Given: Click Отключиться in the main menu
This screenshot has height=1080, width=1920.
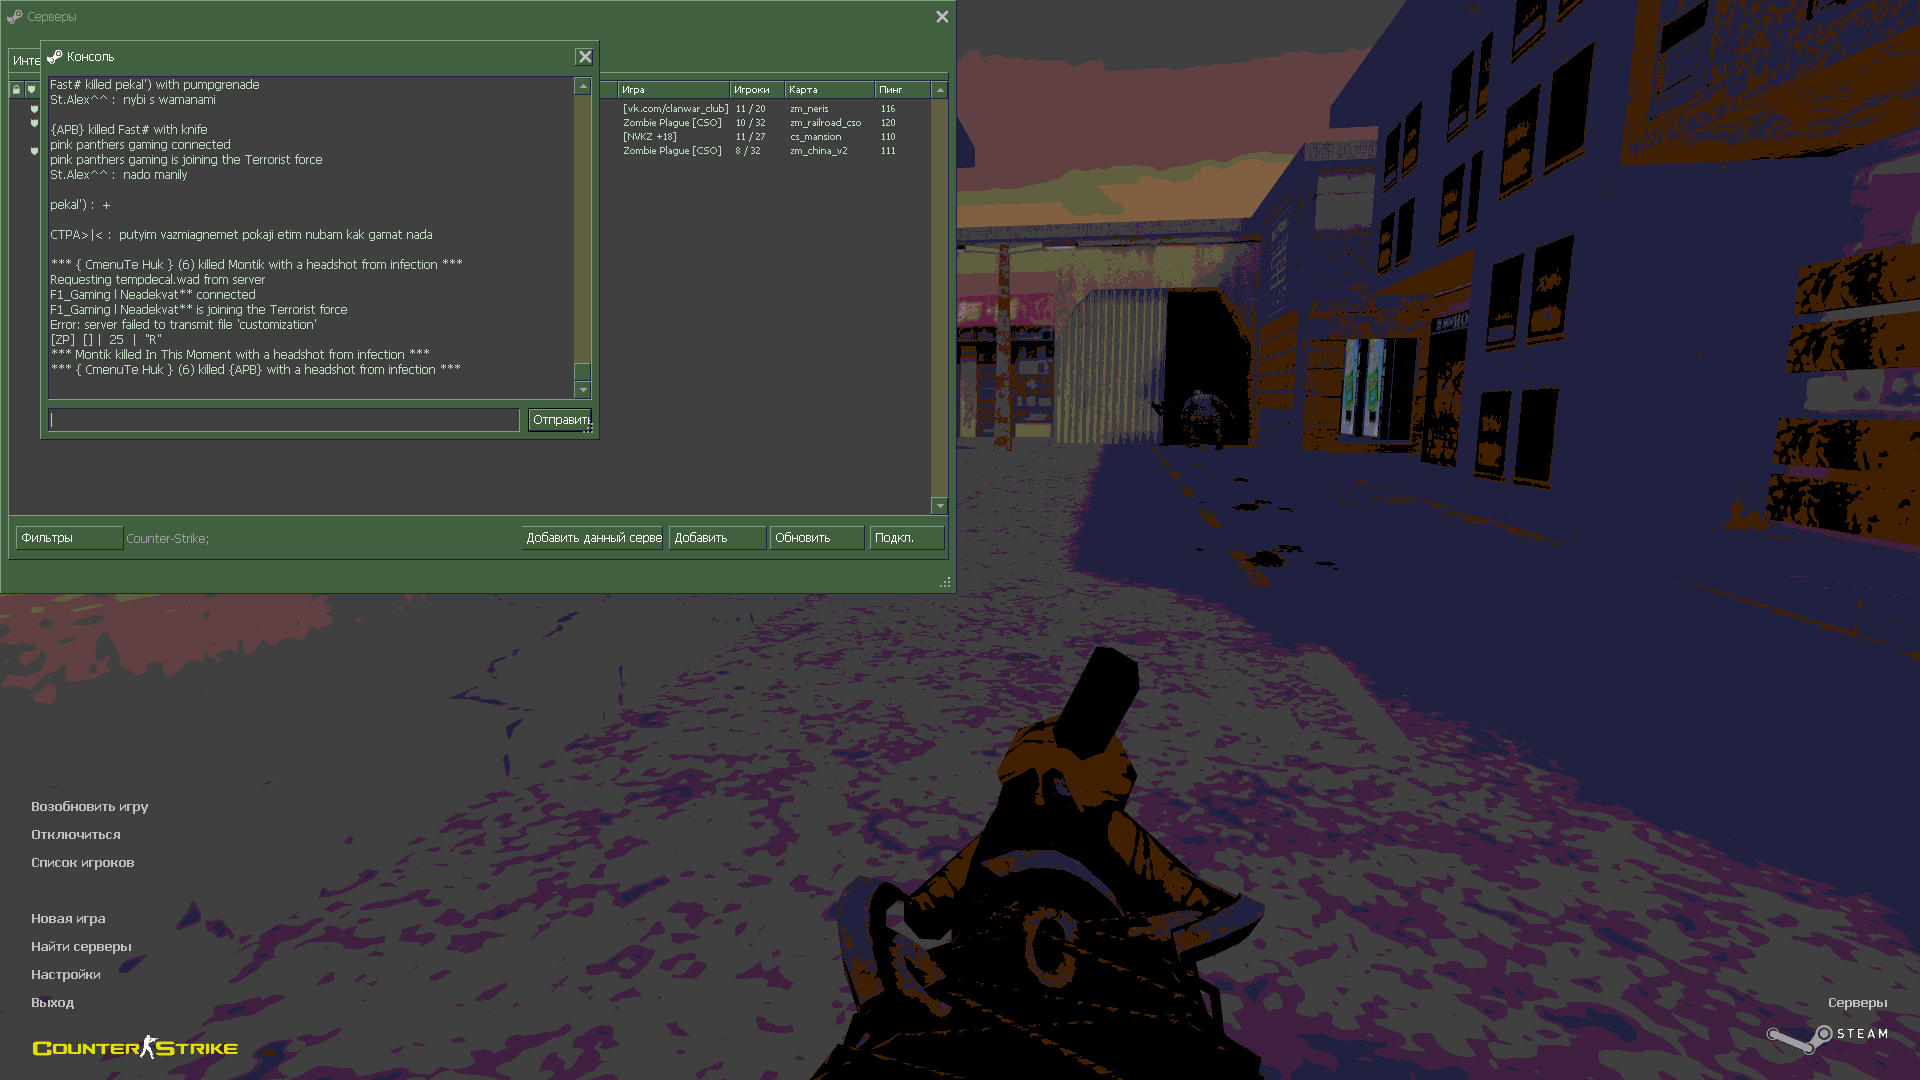Looking at the screenshot, I should pos(75,835).
